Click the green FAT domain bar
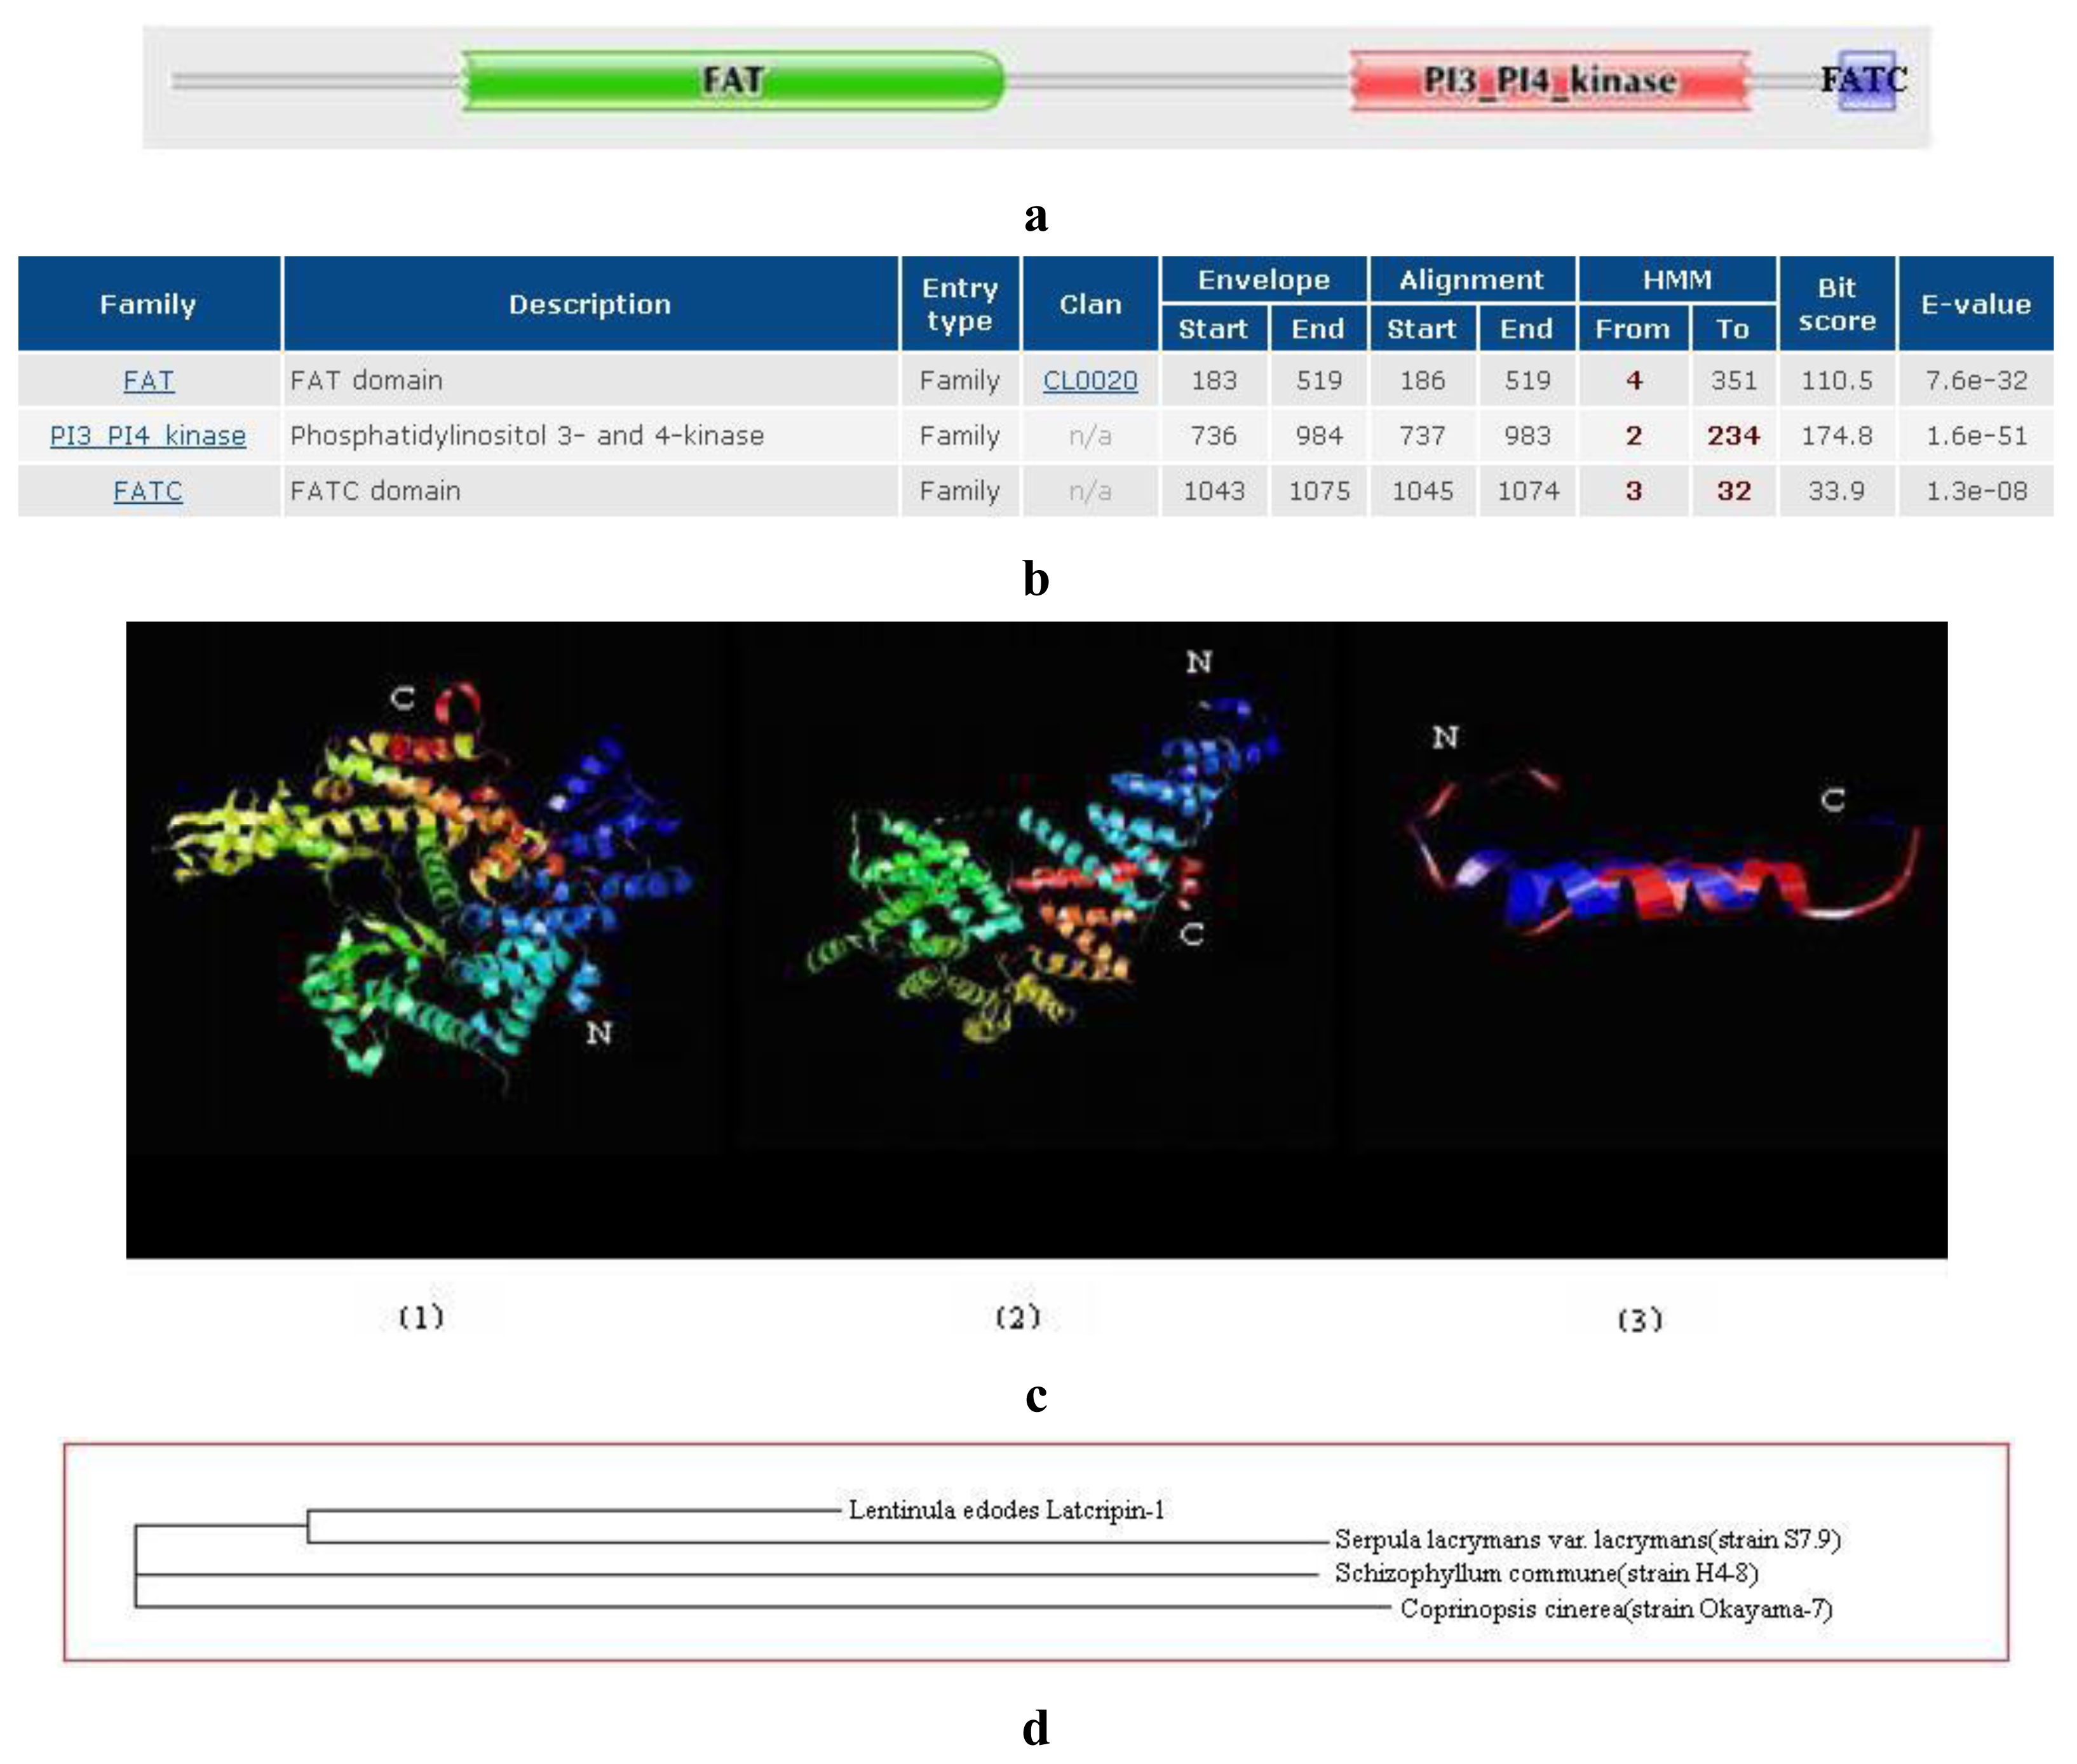The width and height of the screenshot is (2077, 1764). [731, 80]
